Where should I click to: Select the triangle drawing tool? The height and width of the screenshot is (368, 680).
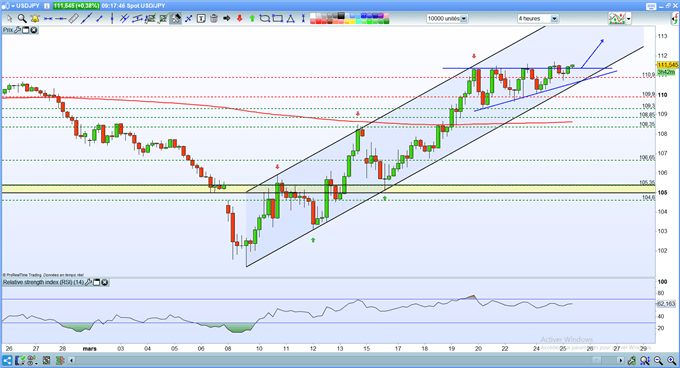point(290,19)
